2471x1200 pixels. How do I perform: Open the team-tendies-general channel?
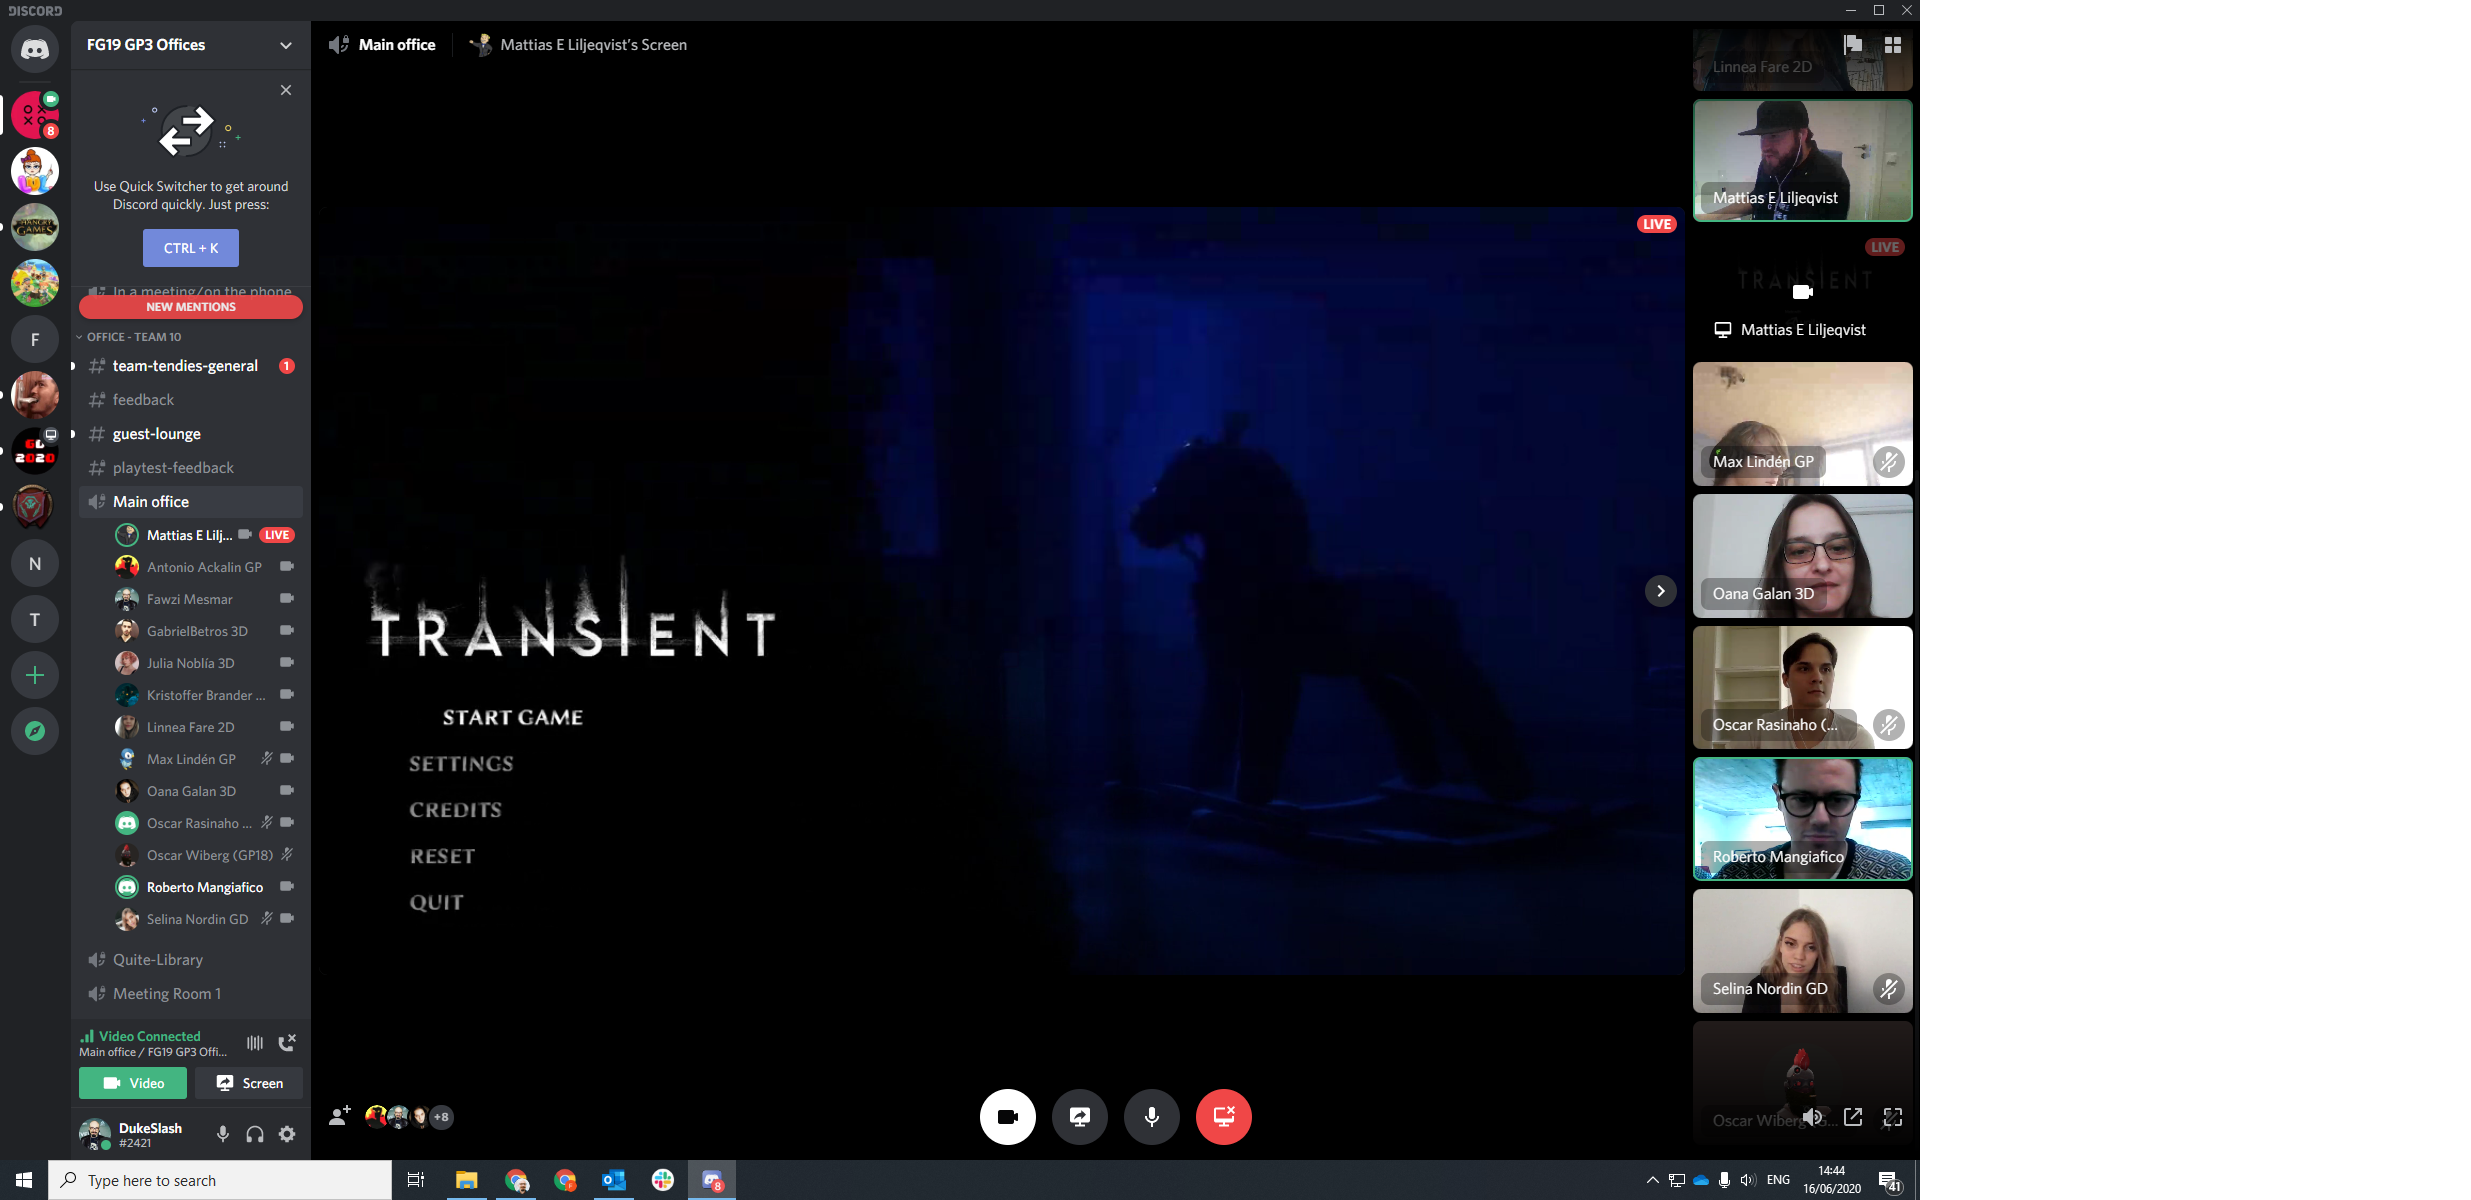[x=185, y=366]
